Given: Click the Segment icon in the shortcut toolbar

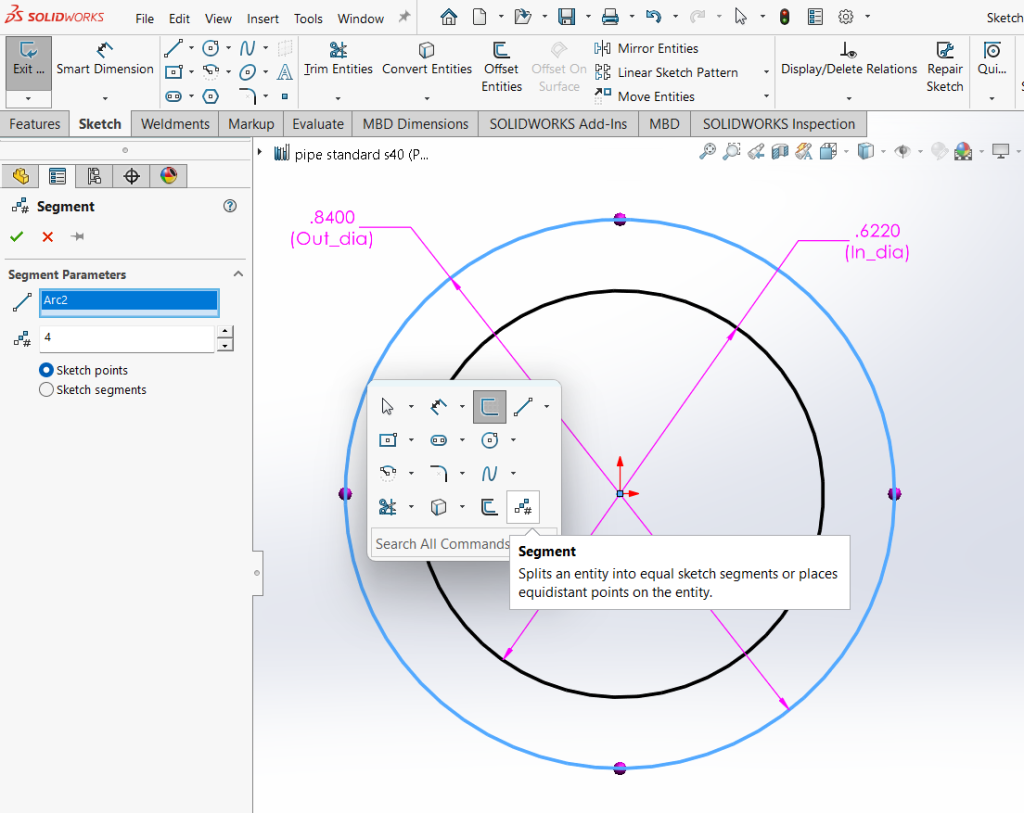Looking at the screenshot, I should click(523, 507).
